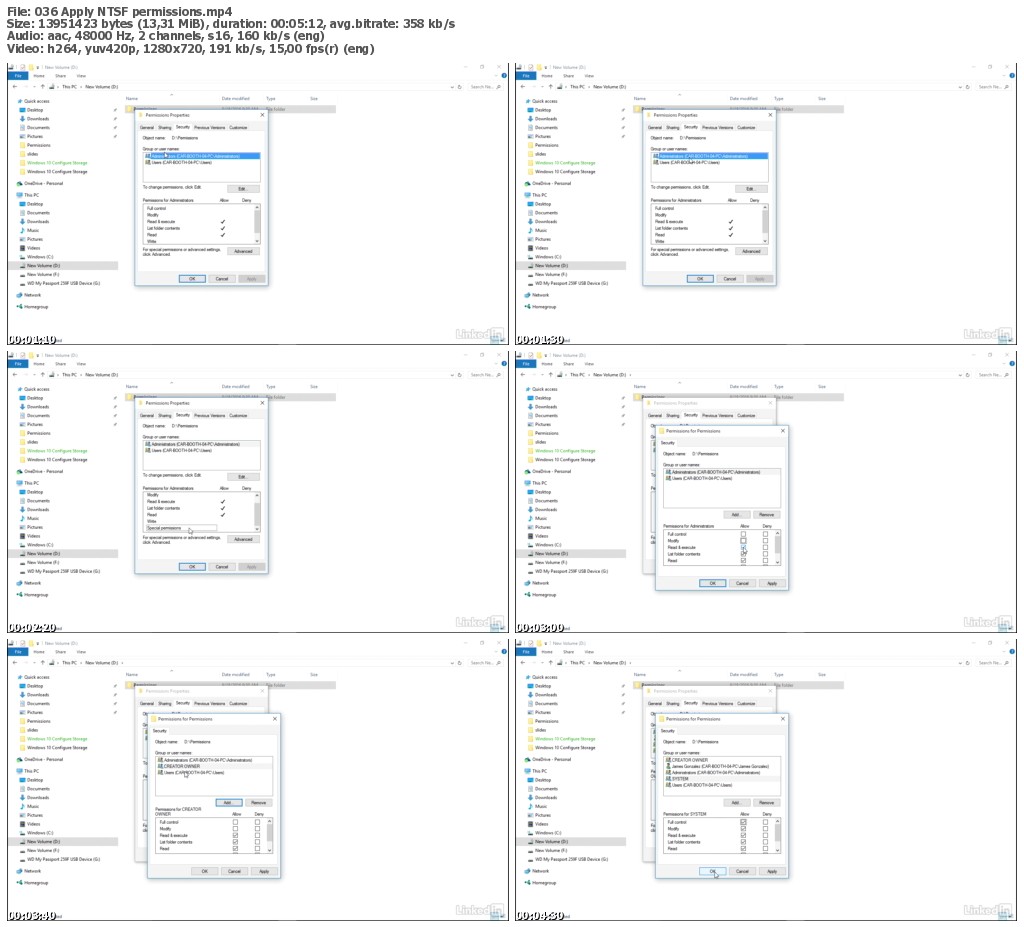In the 00:02:20 frame, open the Customize tab
The image size is (1024, 927).
(x=238, y=415)
